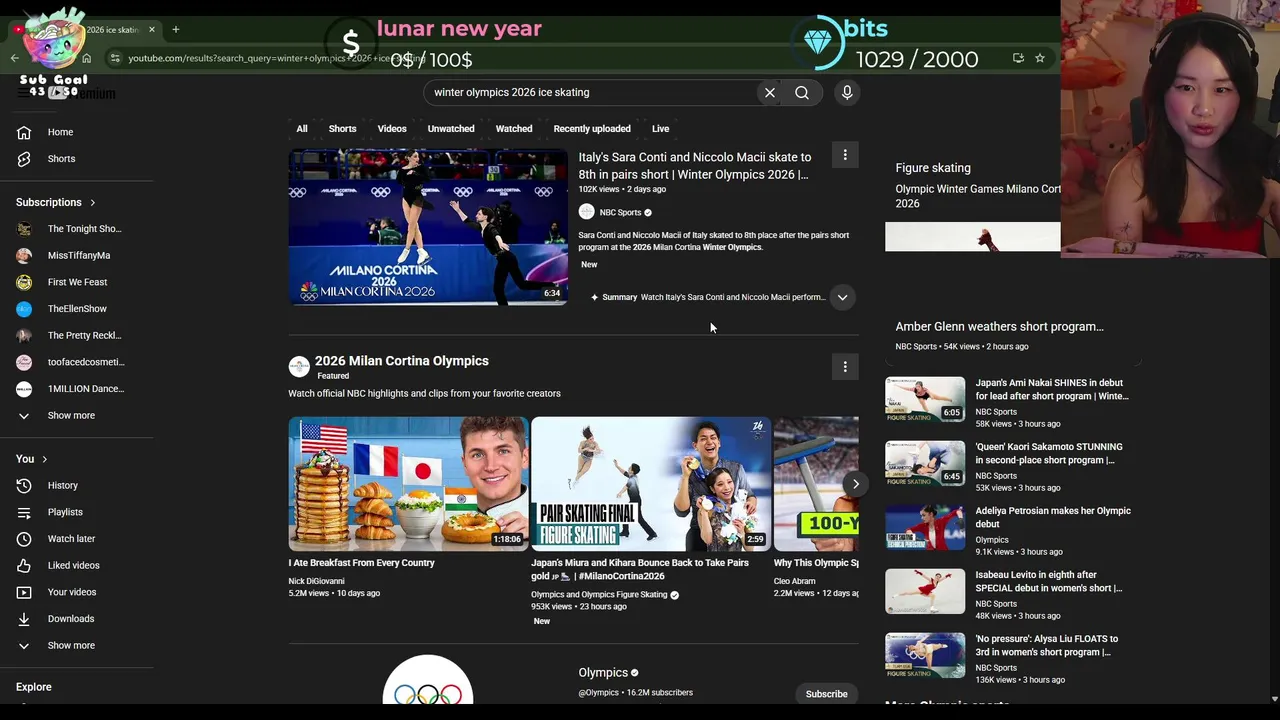Viewport: 1280px width, 720px height.
Task: Advance the featured shelf with next arrow
Action: pos(856,484)
